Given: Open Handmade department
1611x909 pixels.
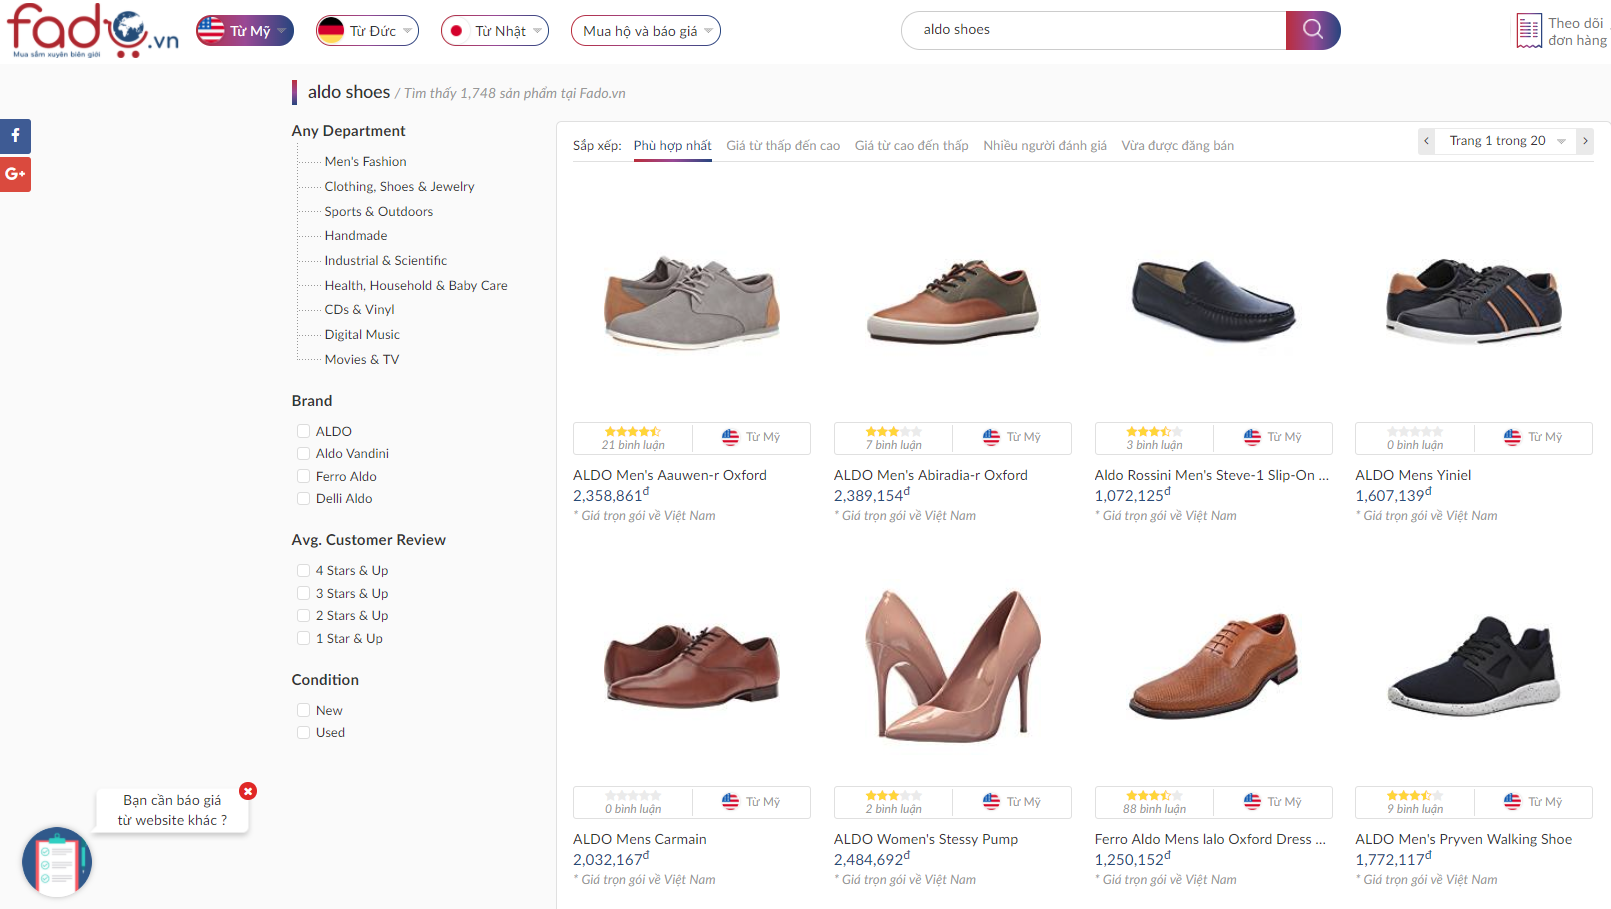Looking at the screenshot, I should 355,236.
